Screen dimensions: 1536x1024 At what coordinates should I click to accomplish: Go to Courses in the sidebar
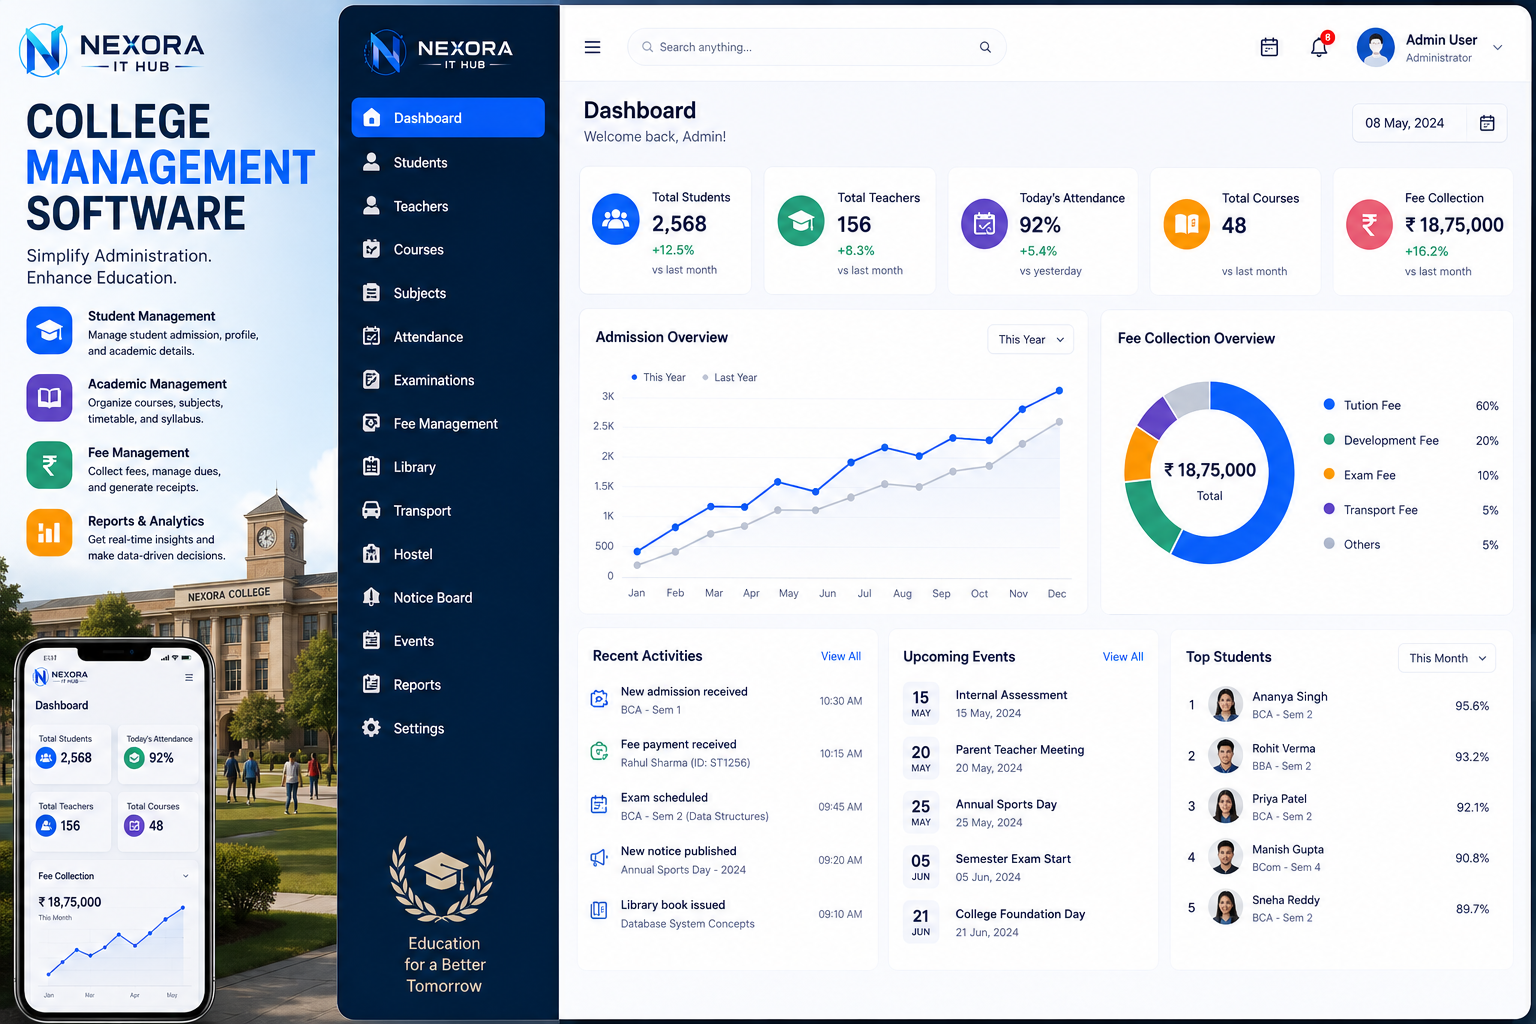pos(448,250)
